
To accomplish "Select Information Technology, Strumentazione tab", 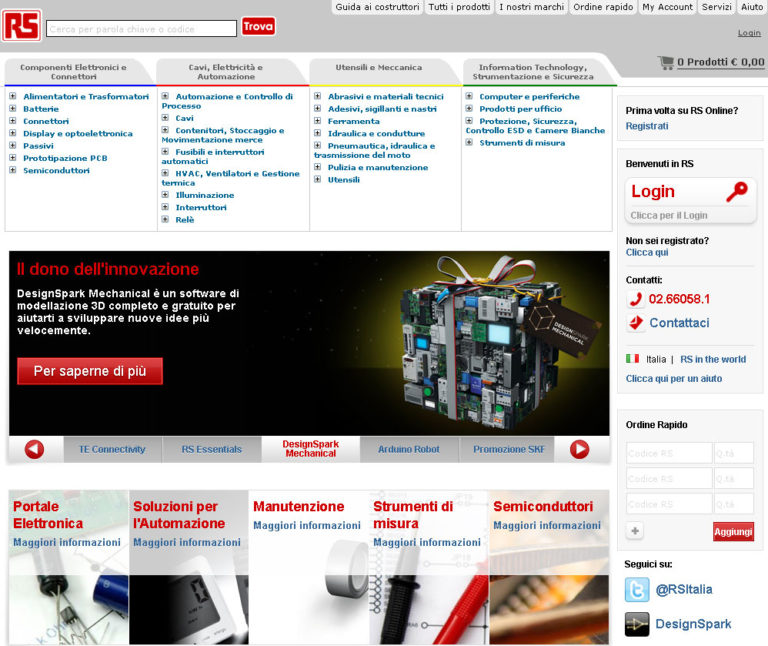I will click(x=533, y=72).
